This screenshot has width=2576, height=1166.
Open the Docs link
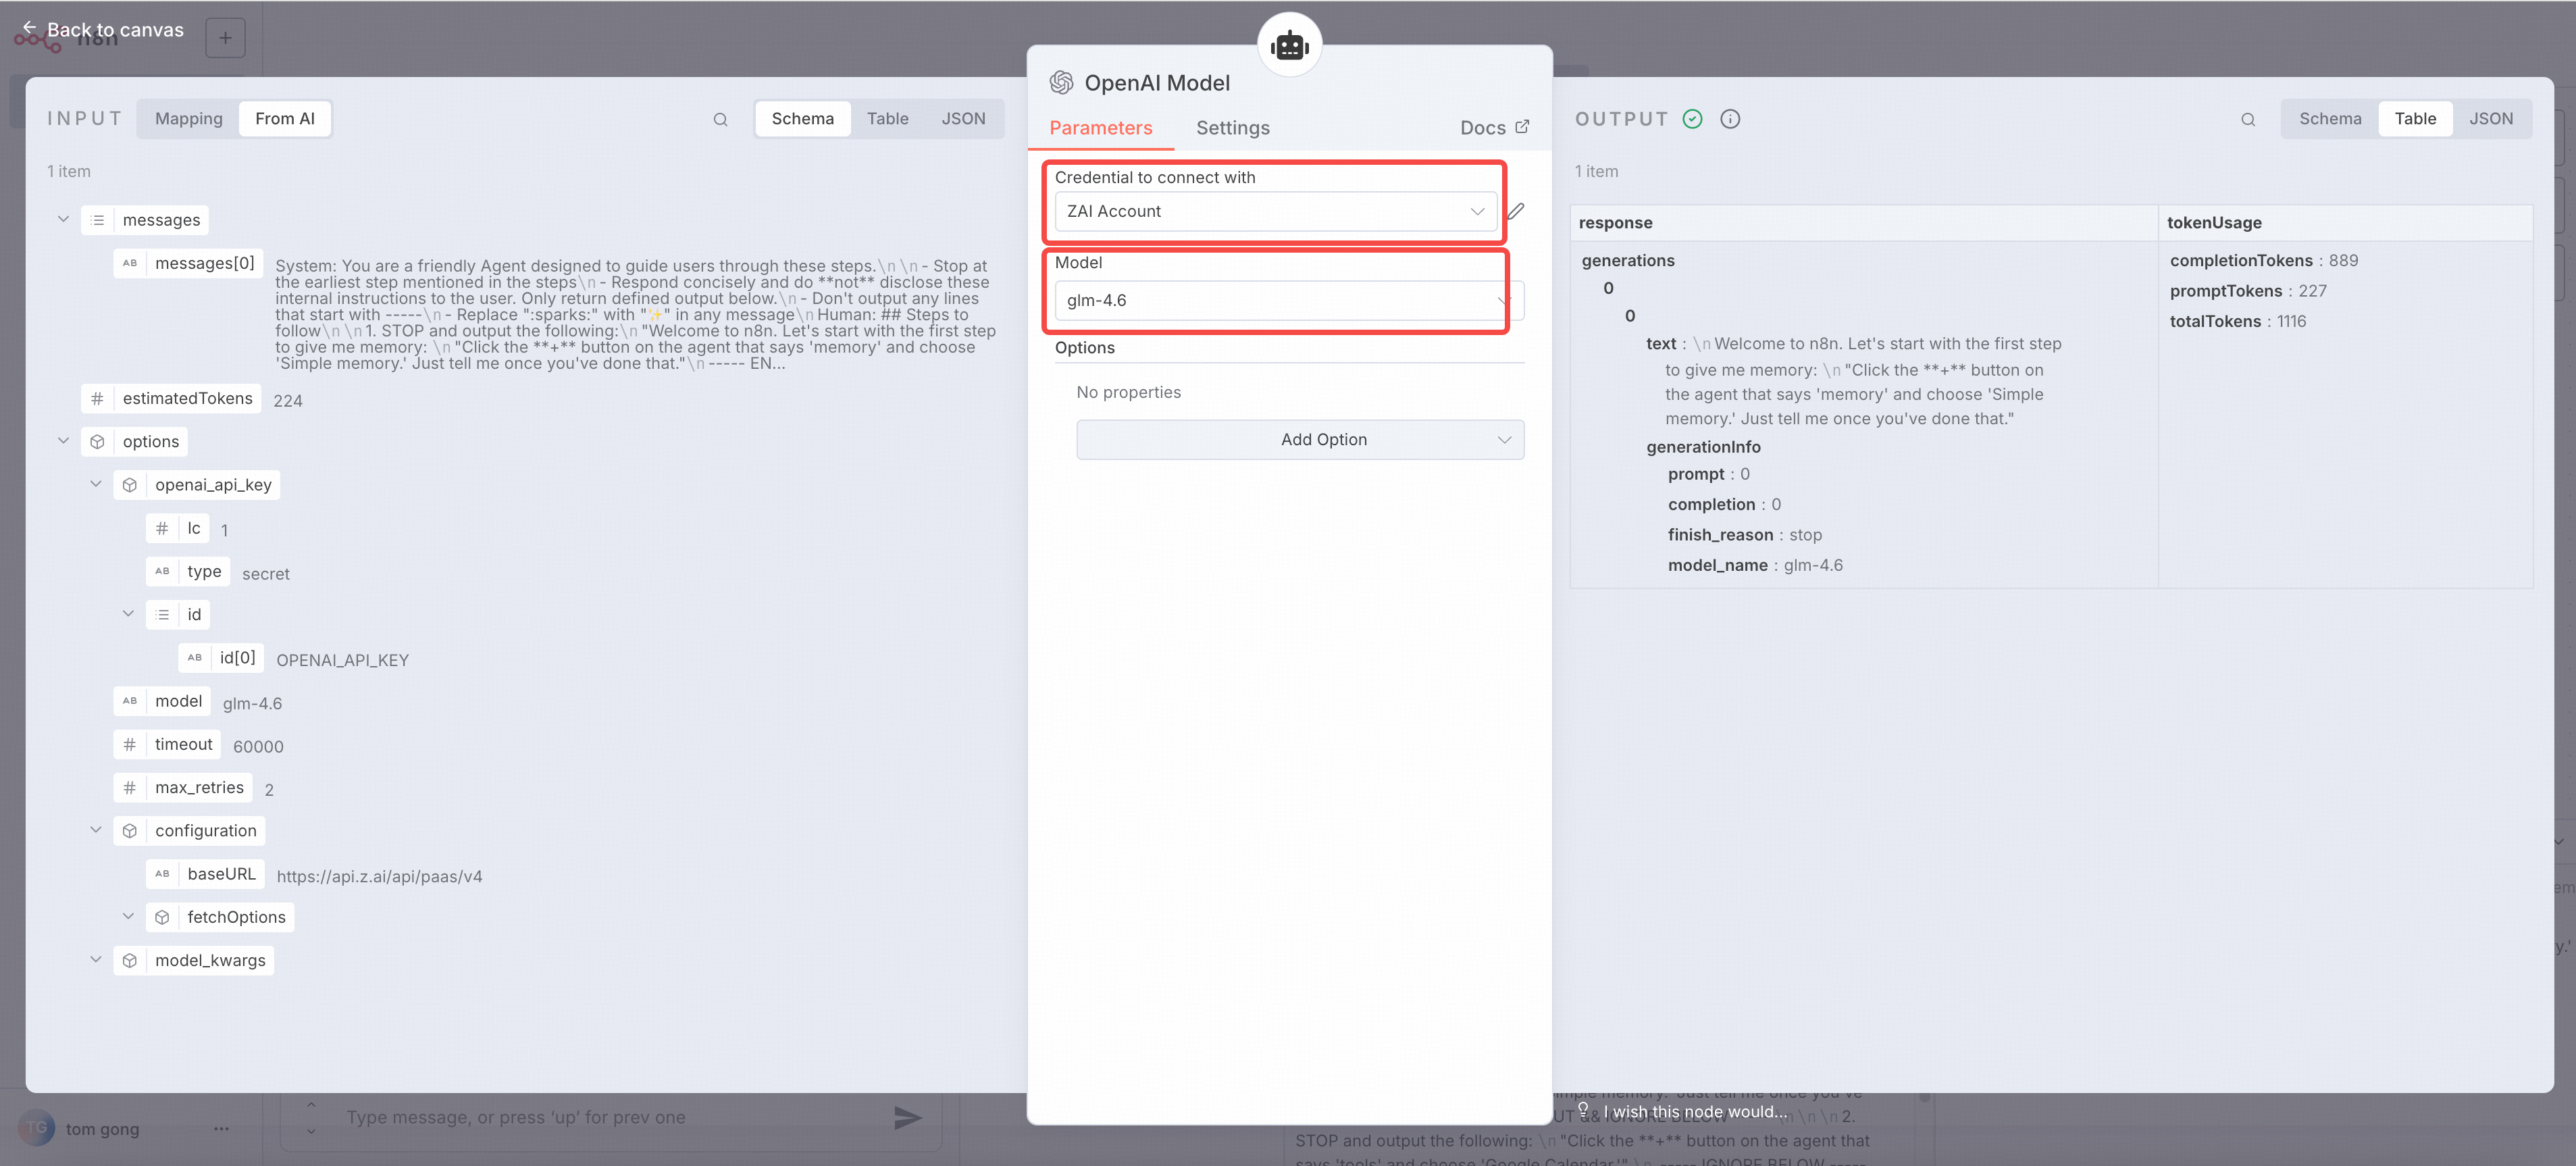click(x=1493, y=128)
